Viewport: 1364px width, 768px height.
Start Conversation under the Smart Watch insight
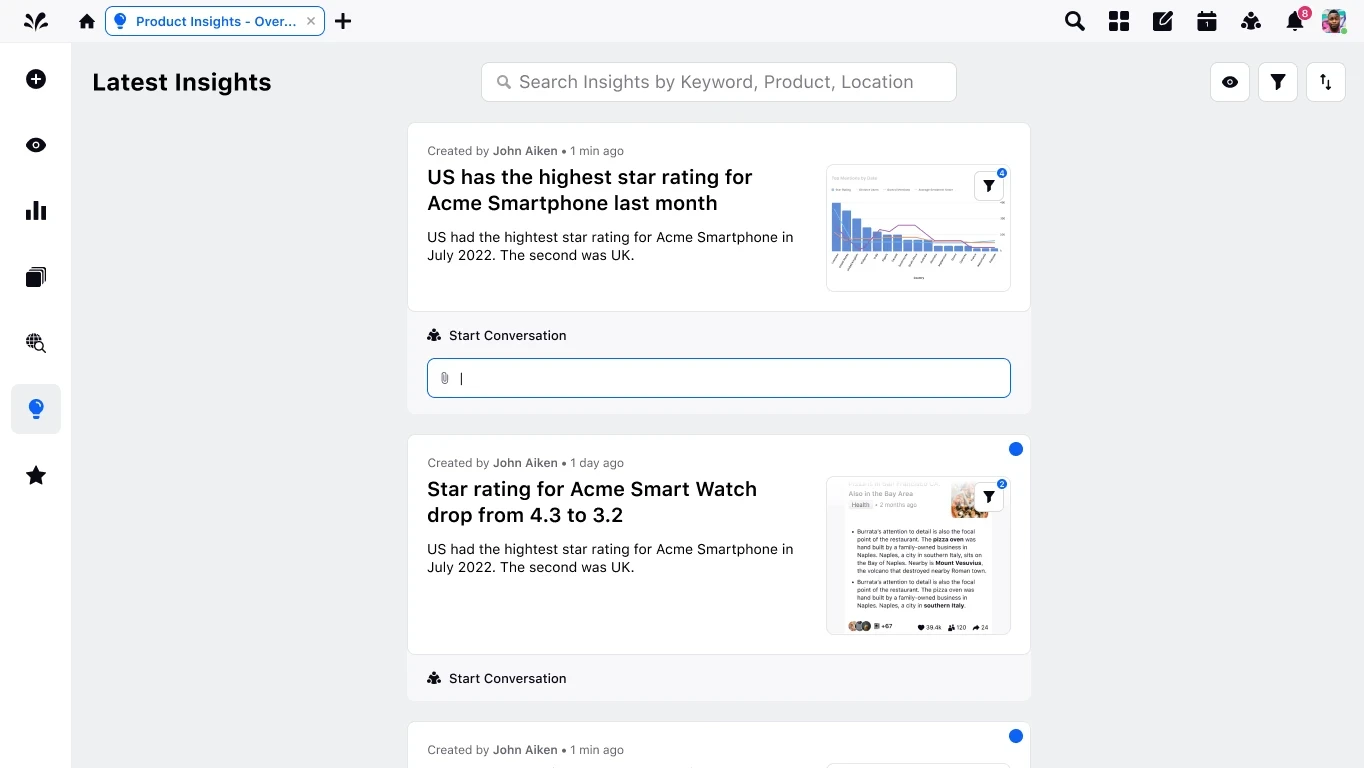(x=497, y=678)
